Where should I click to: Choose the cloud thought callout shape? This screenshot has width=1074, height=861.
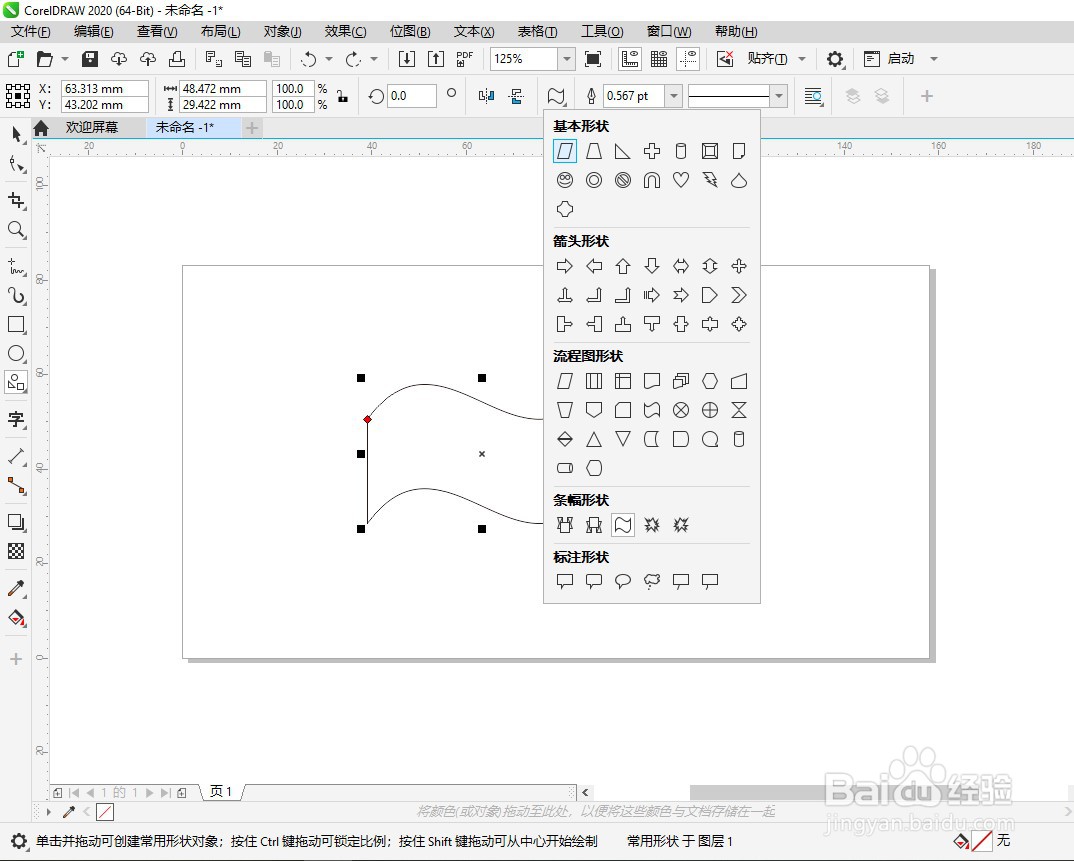pos(651,582)
